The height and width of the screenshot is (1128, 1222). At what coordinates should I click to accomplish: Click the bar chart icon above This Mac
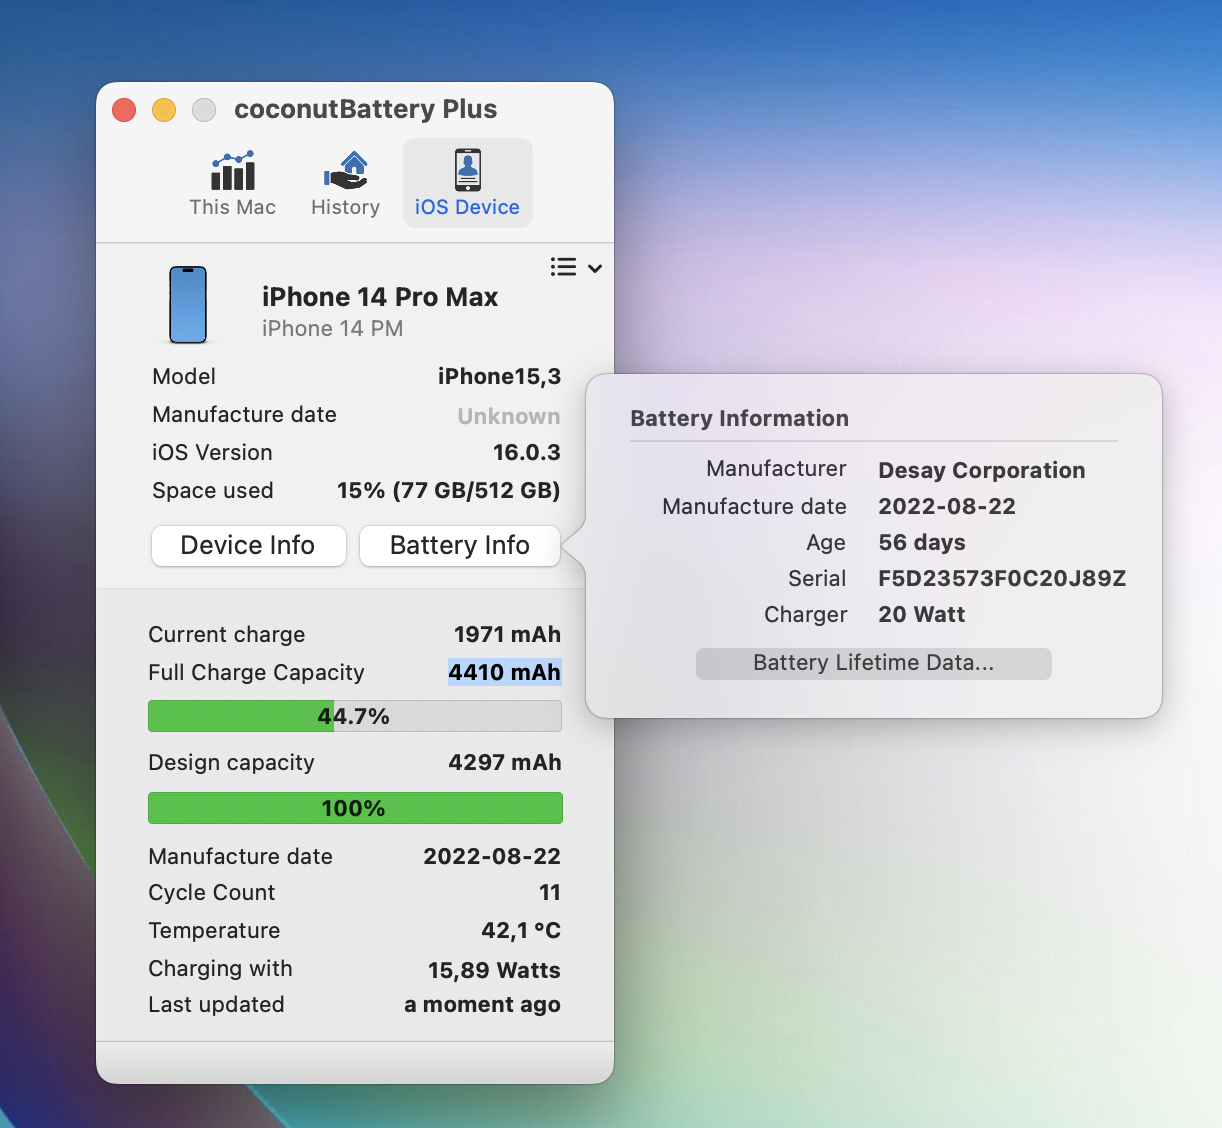tap(232, 172)
